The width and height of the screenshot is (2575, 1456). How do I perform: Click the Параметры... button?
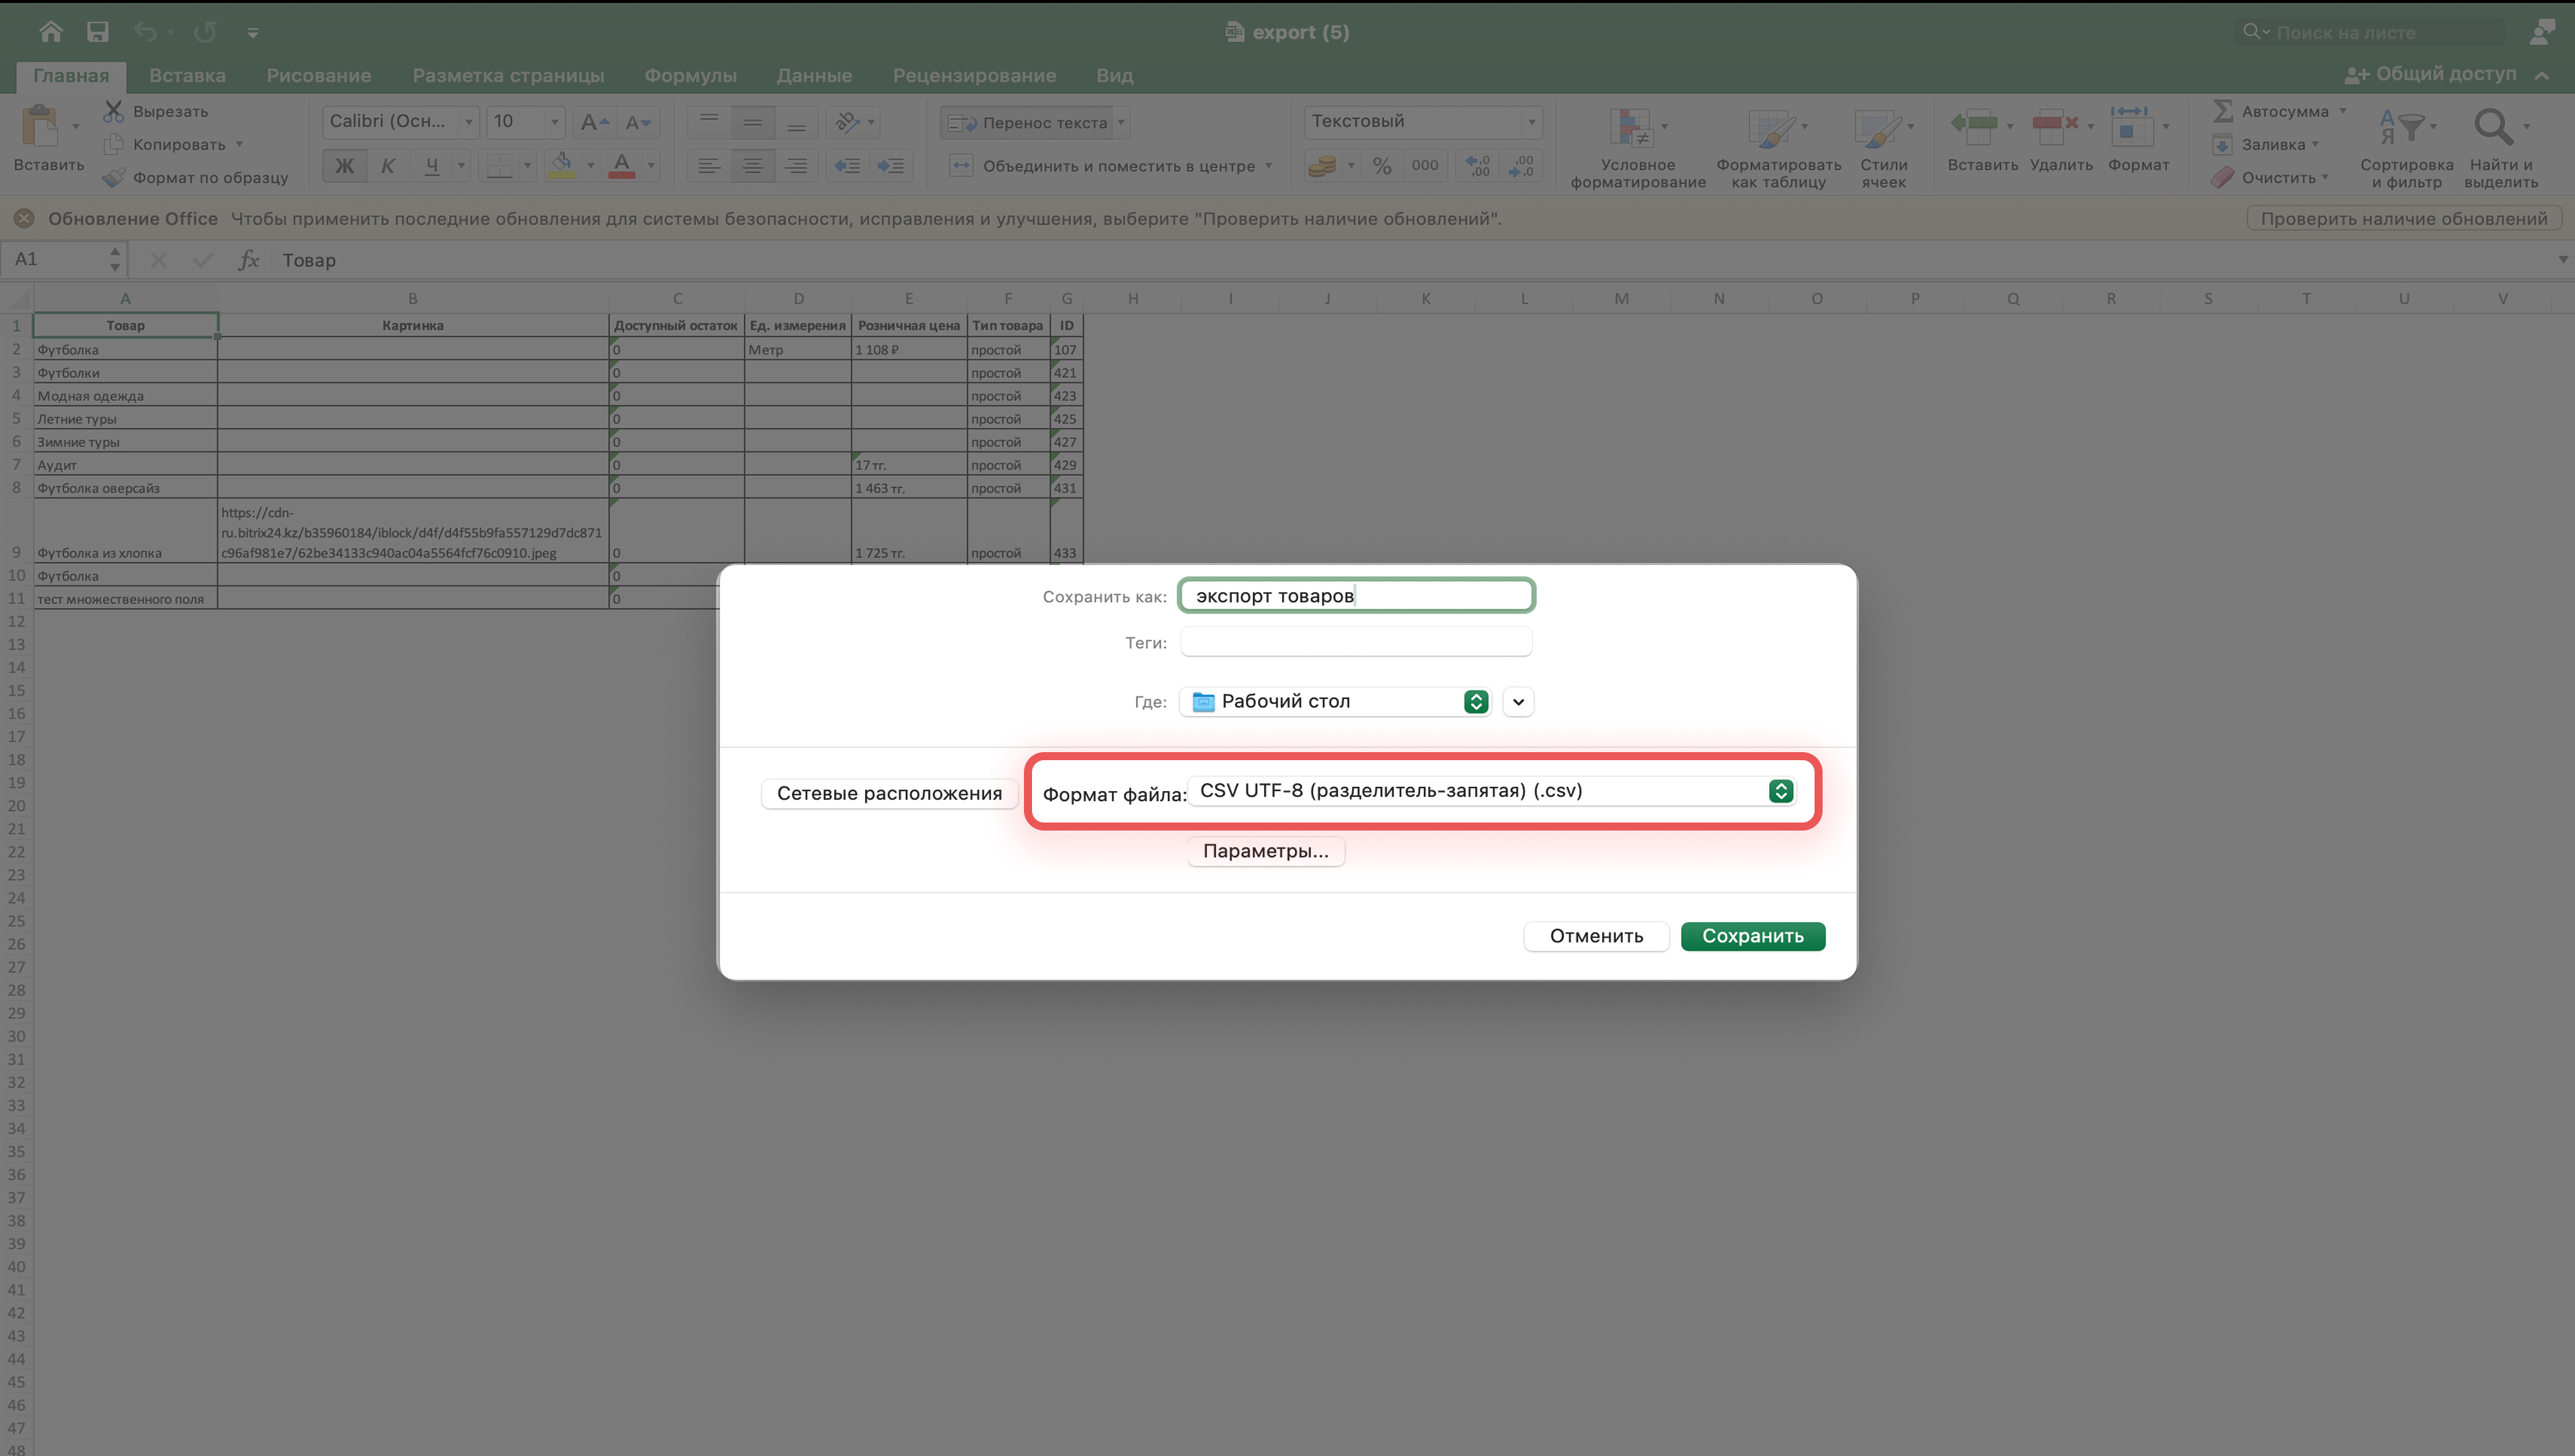1265,851
